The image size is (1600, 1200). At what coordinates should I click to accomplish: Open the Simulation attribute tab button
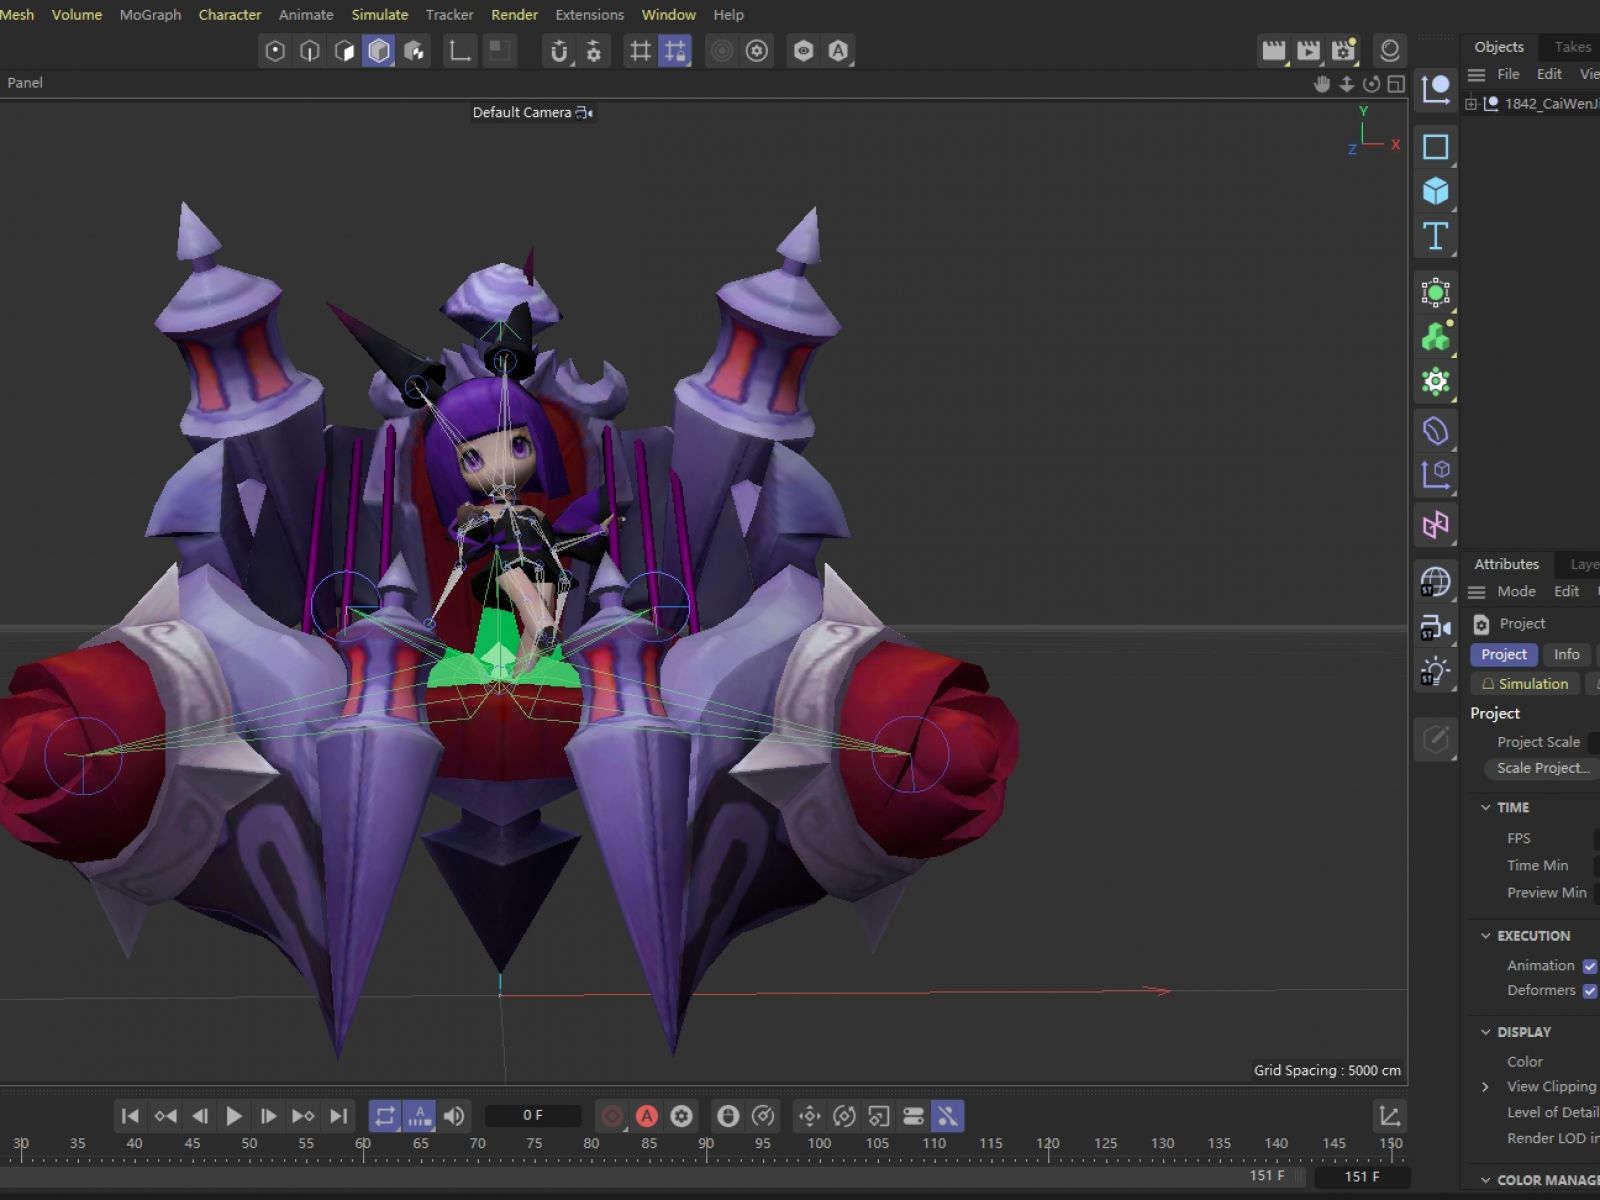pos(1524,684)
